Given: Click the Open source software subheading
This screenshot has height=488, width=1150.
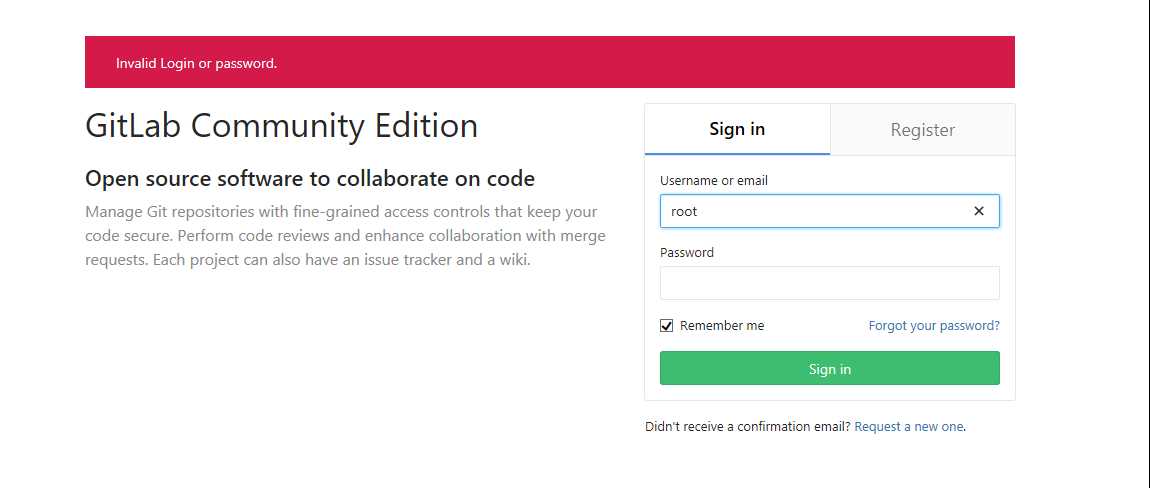Looking at the screenshot, I should point(310,179).
